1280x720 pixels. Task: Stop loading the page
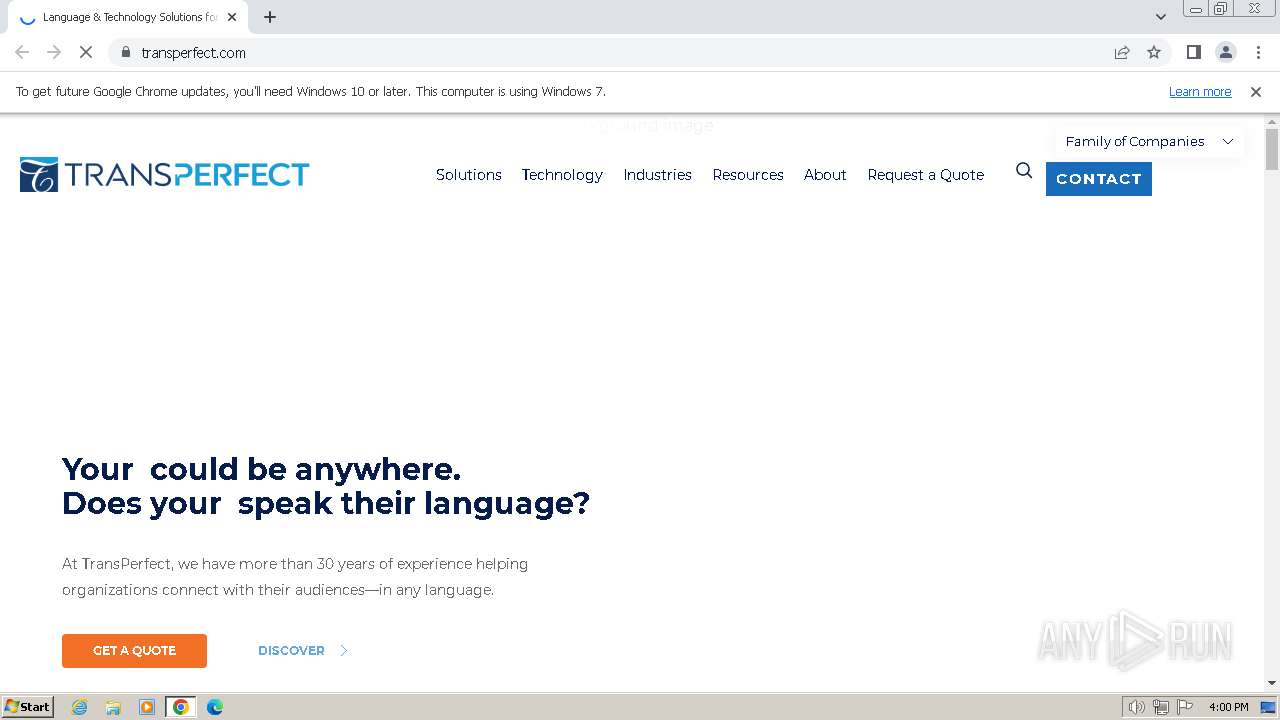pos(86,52)
